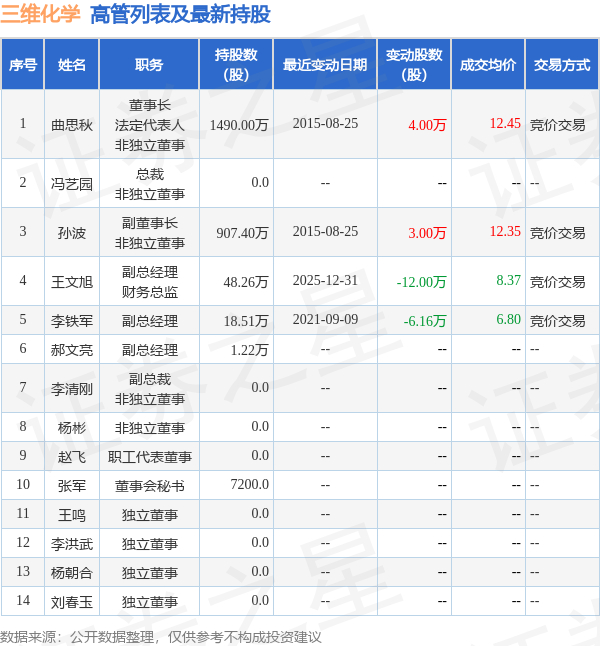Screen dimensions: 600x646
Task: Click the 董事会秘书 position cell
Action: click(150, 486)
